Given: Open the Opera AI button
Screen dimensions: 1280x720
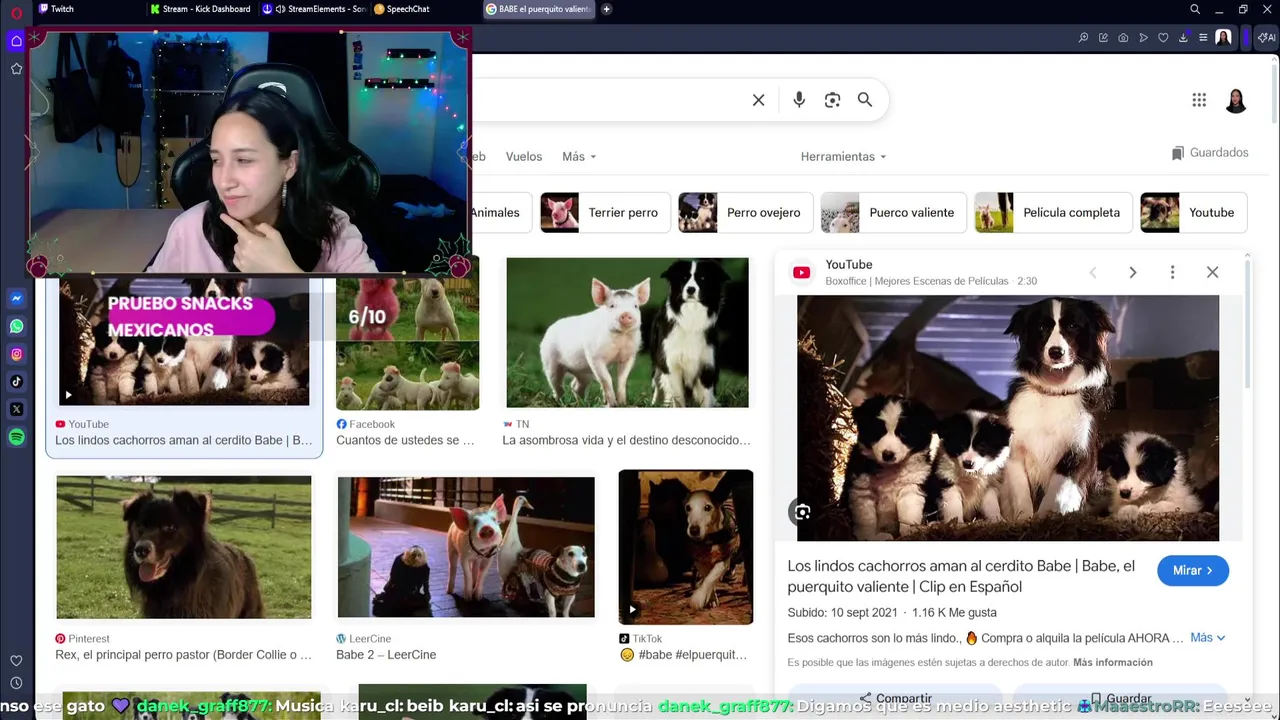Looking at the screenshot, I should (1266, 38).
